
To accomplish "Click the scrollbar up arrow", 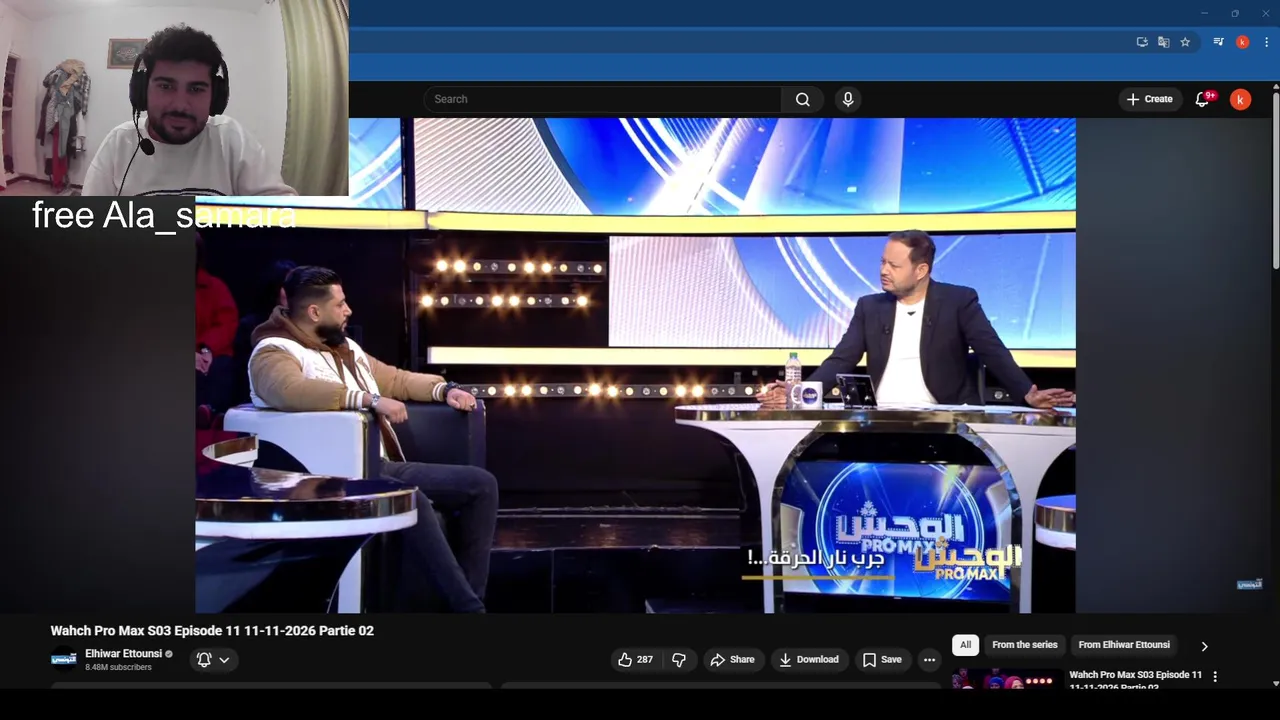I will pos(1275,86).
